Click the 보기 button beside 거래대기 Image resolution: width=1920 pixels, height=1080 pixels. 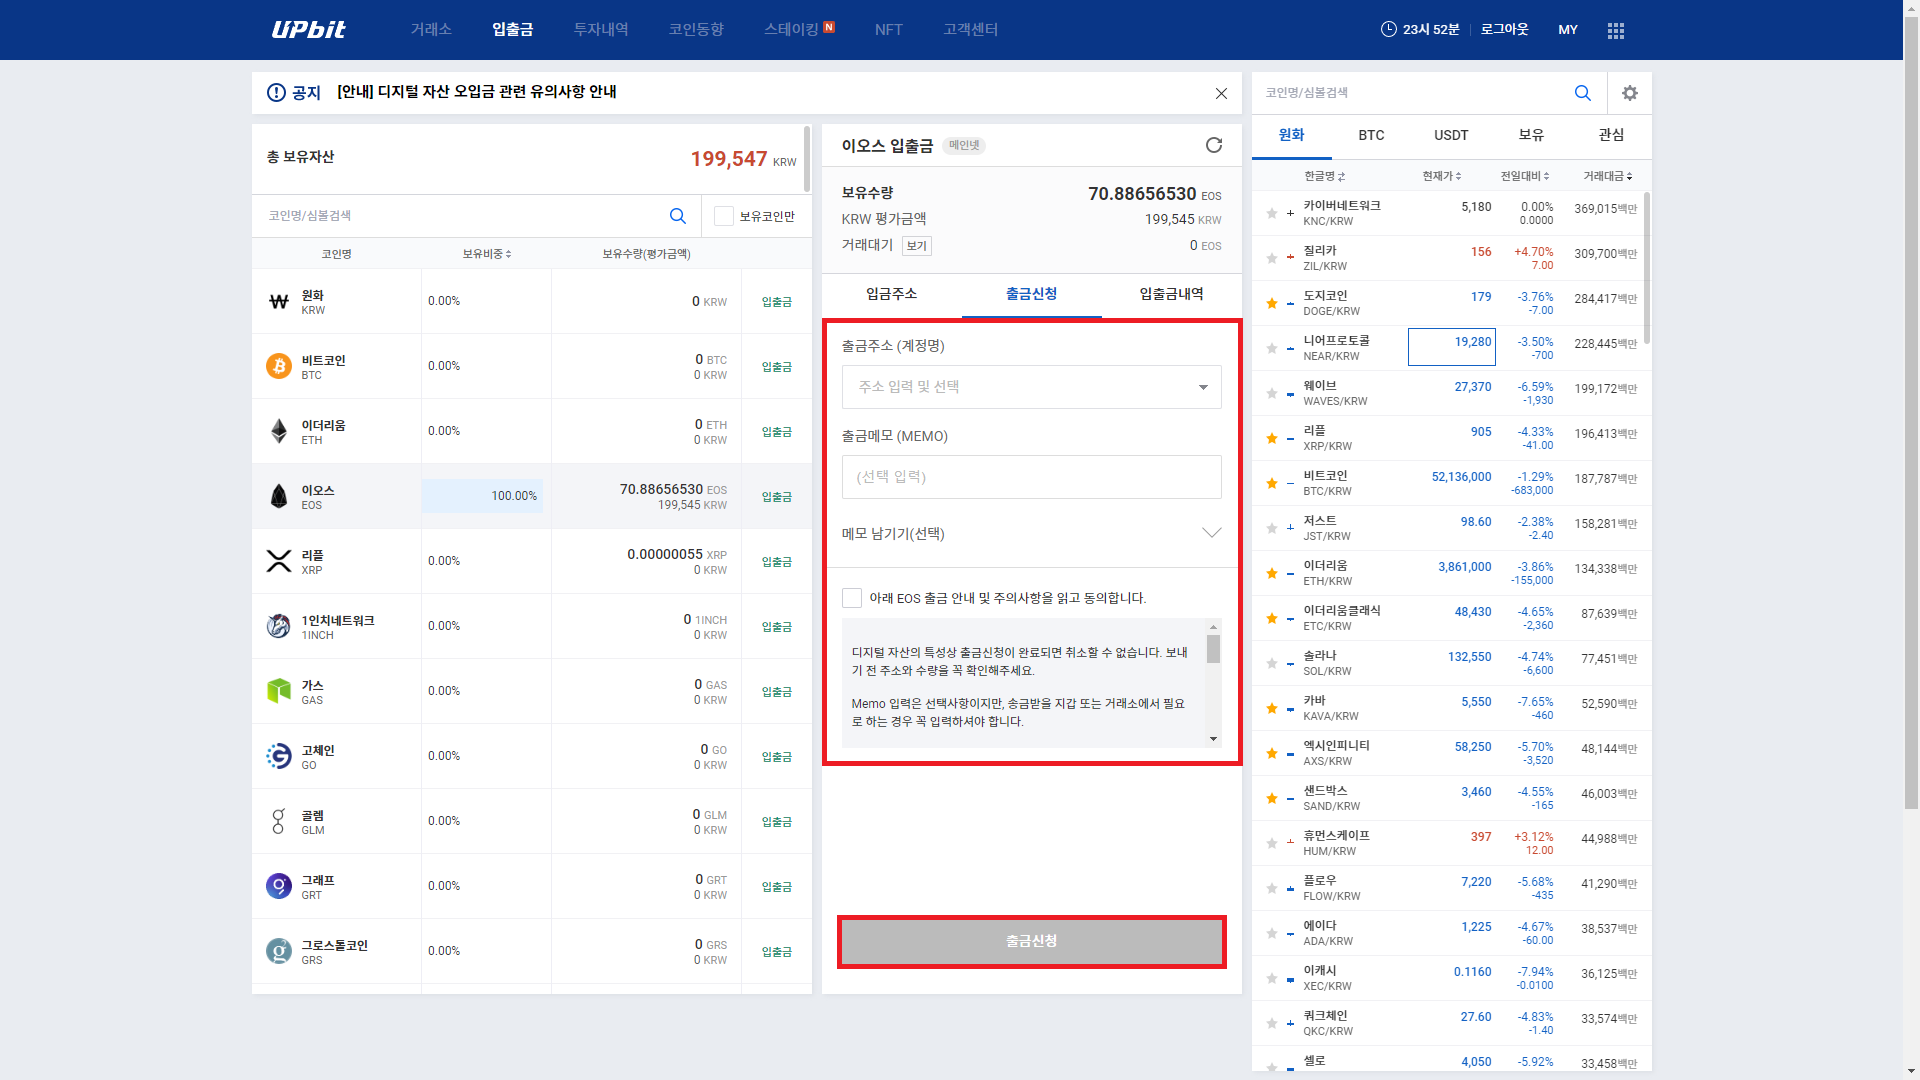coord(916,246)
